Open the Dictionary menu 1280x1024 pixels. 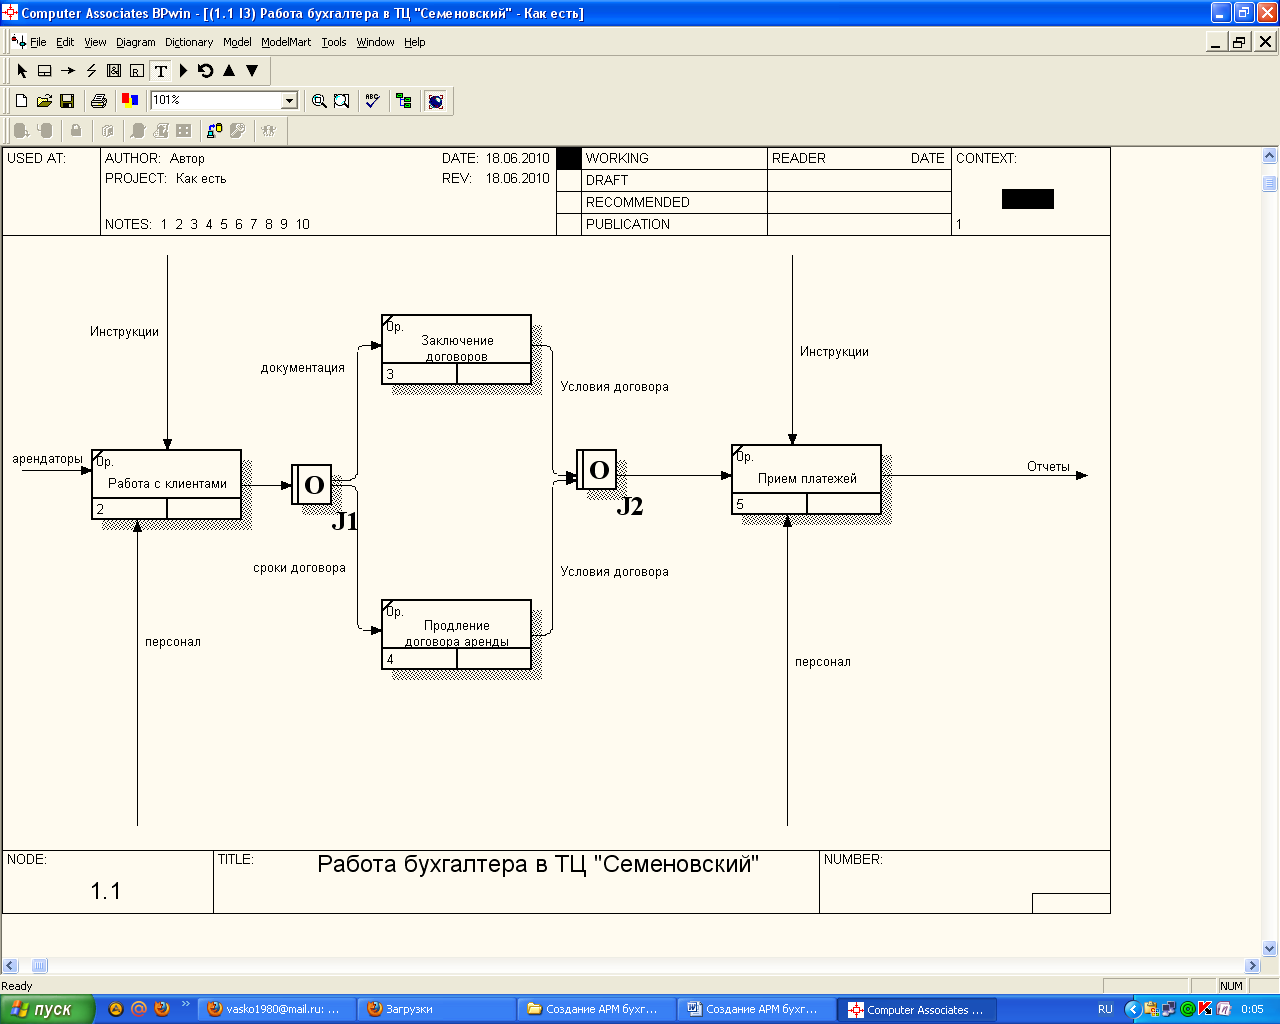click(189, 42)
